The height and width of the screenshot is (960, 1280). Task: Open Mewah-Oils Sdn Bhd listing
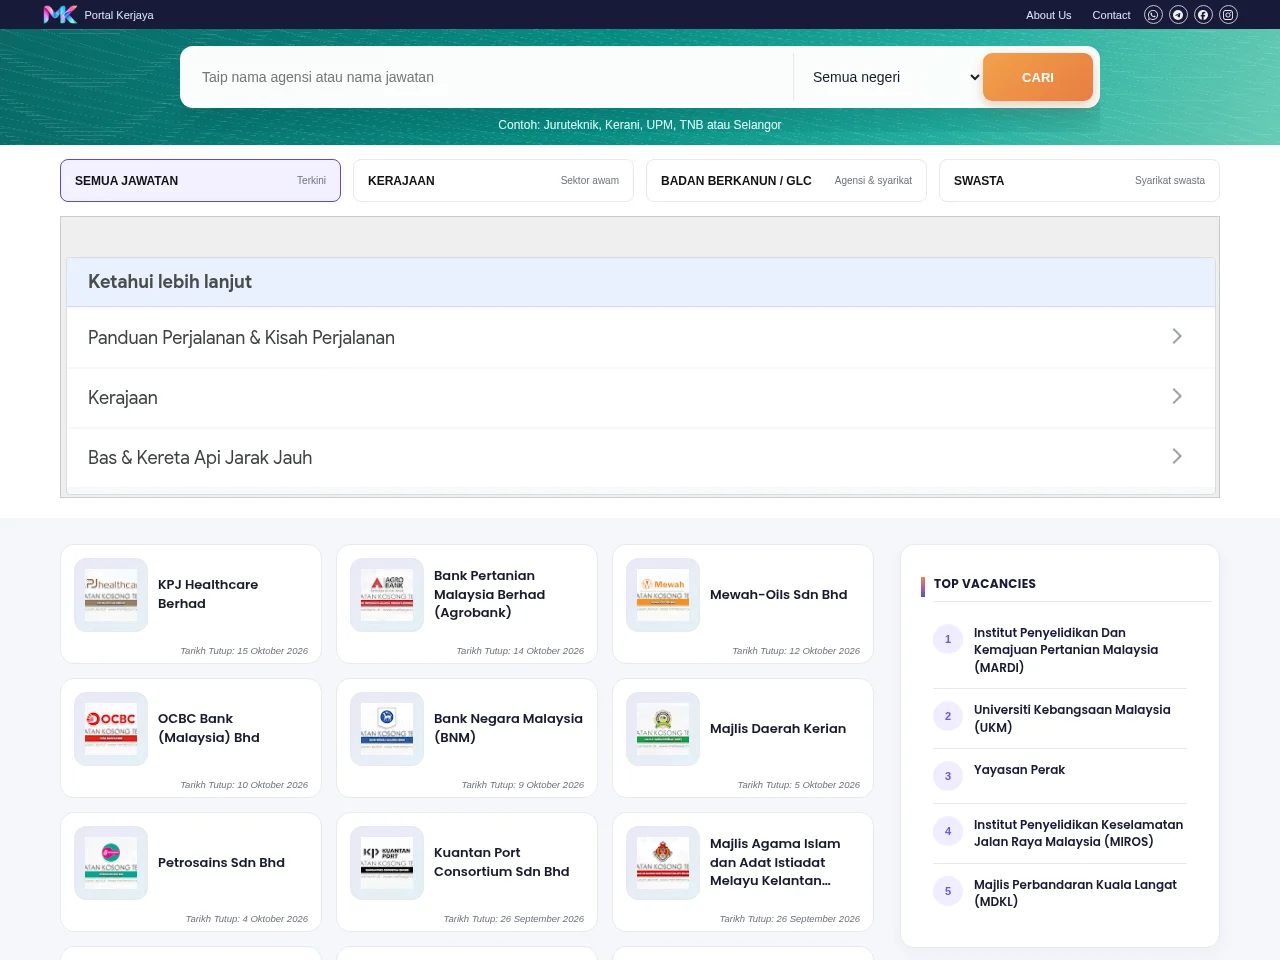(778, 594)
